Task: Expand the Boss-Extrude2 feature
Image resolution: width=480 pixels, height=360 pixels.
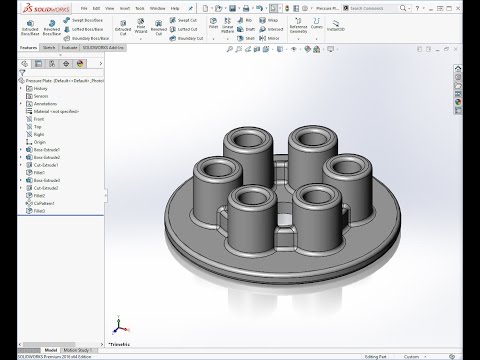Action: 21,157
